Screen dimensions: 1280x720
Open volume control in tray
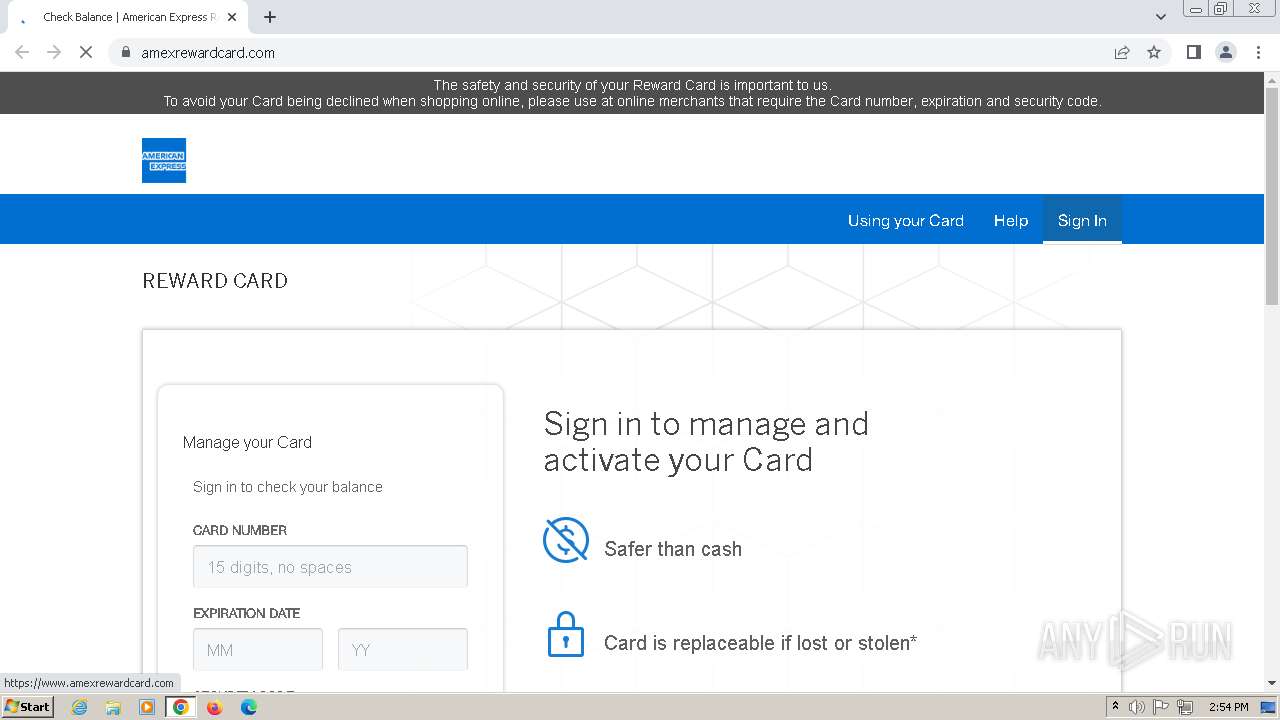1137,707
